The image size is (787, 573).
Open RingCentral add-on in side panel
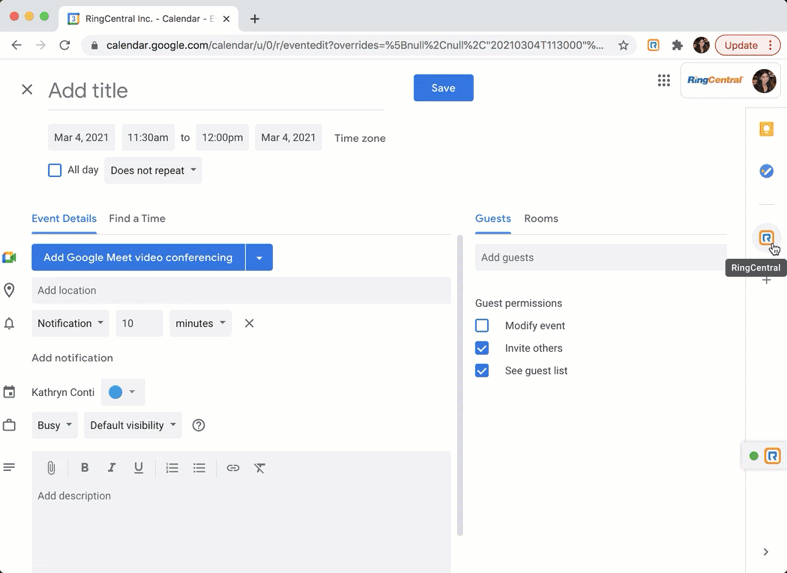click(766, 238)
